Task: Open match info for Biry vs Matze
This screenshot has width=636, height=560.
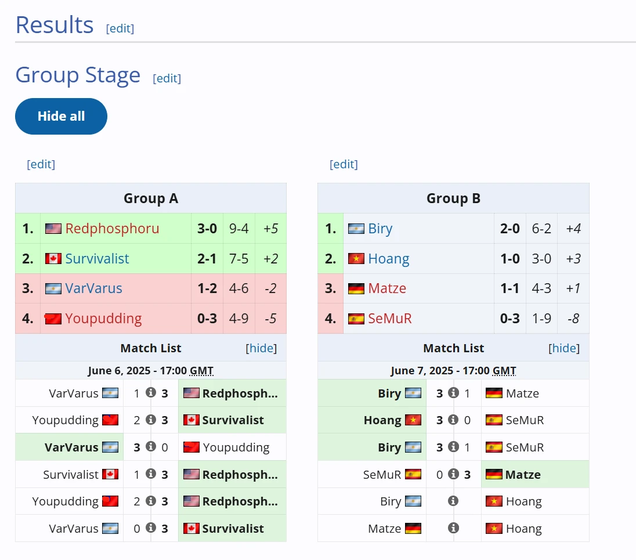Action: coord(453,393)
